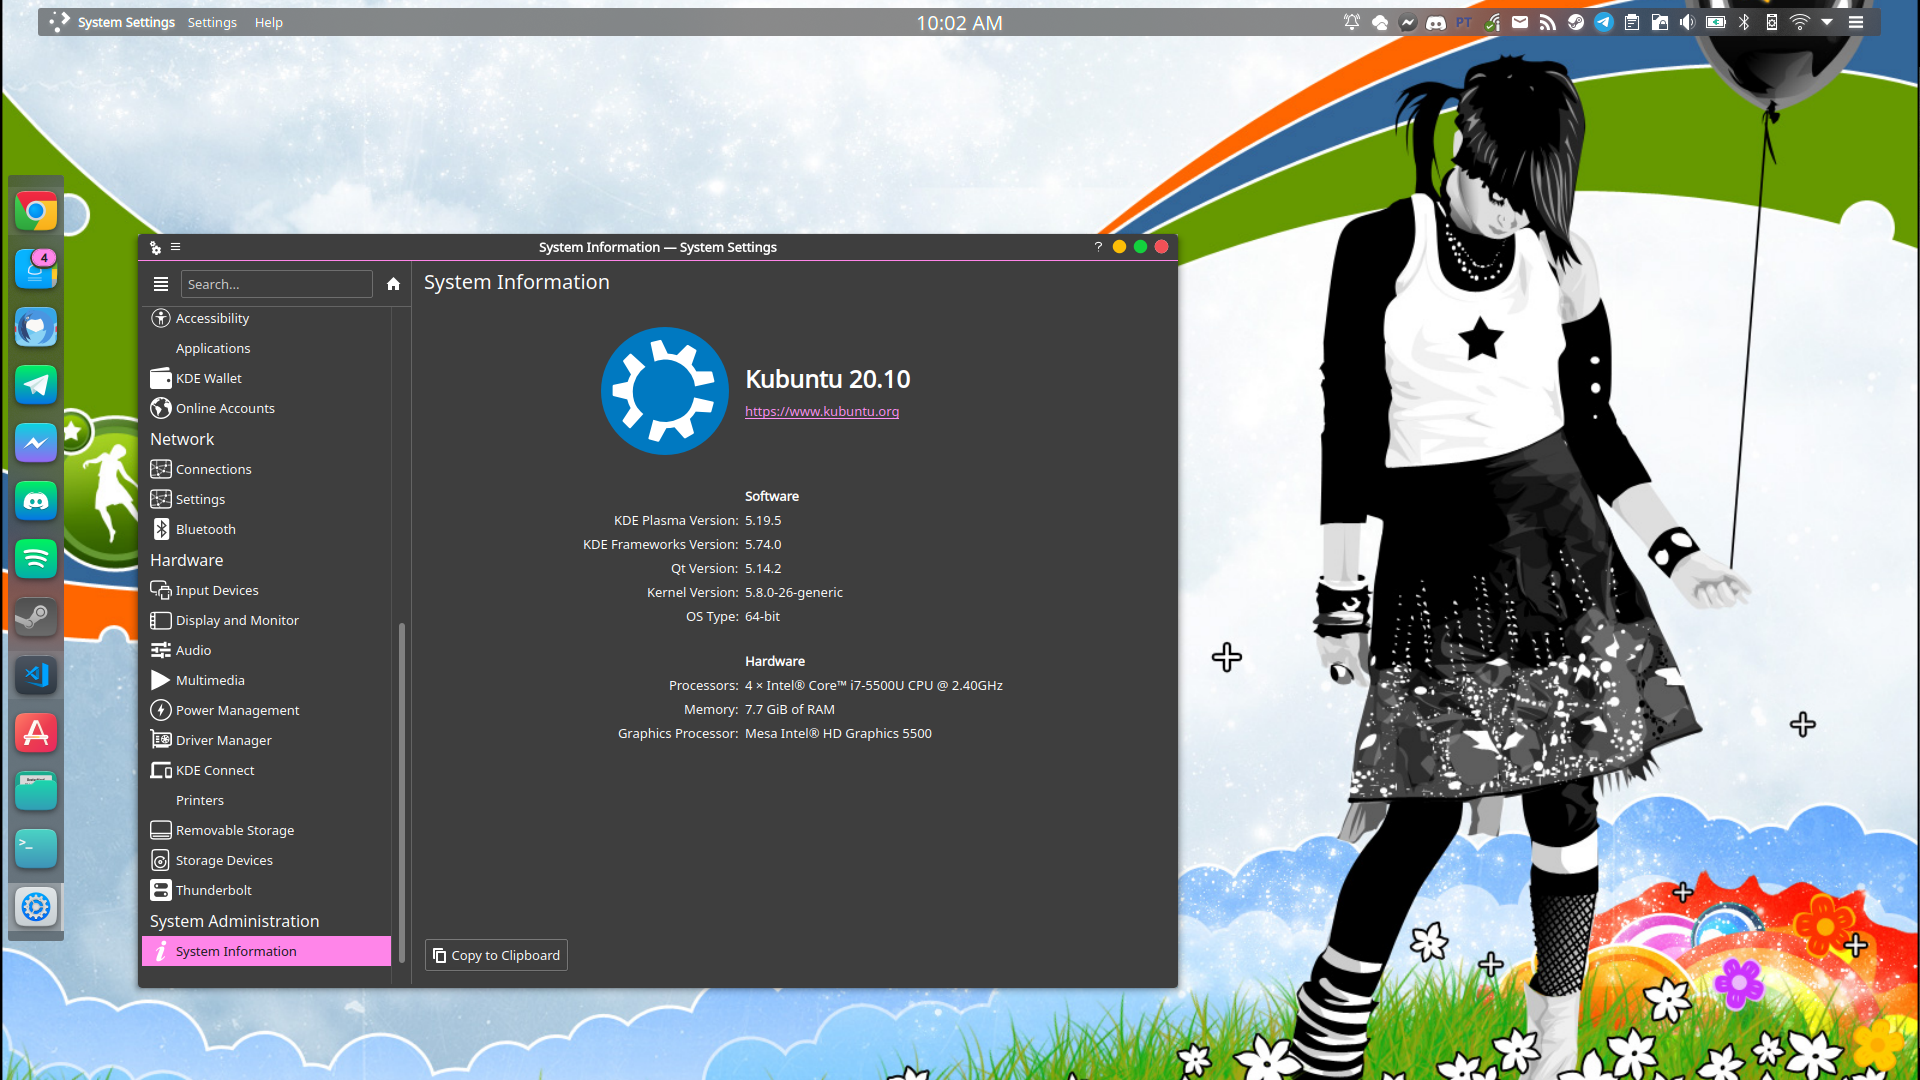This screenshot has width=1920, height=1080.
Task: Open the panel hamburger menu at top right
Action: click(1856, 22)
